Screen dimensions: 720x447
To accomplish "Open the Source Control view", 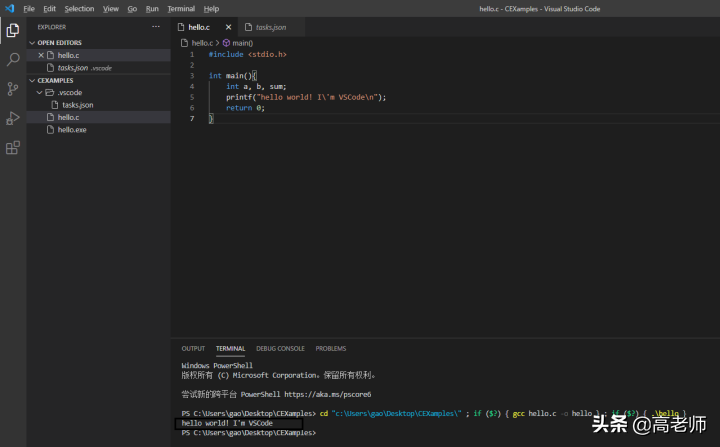I will (13, 89).
